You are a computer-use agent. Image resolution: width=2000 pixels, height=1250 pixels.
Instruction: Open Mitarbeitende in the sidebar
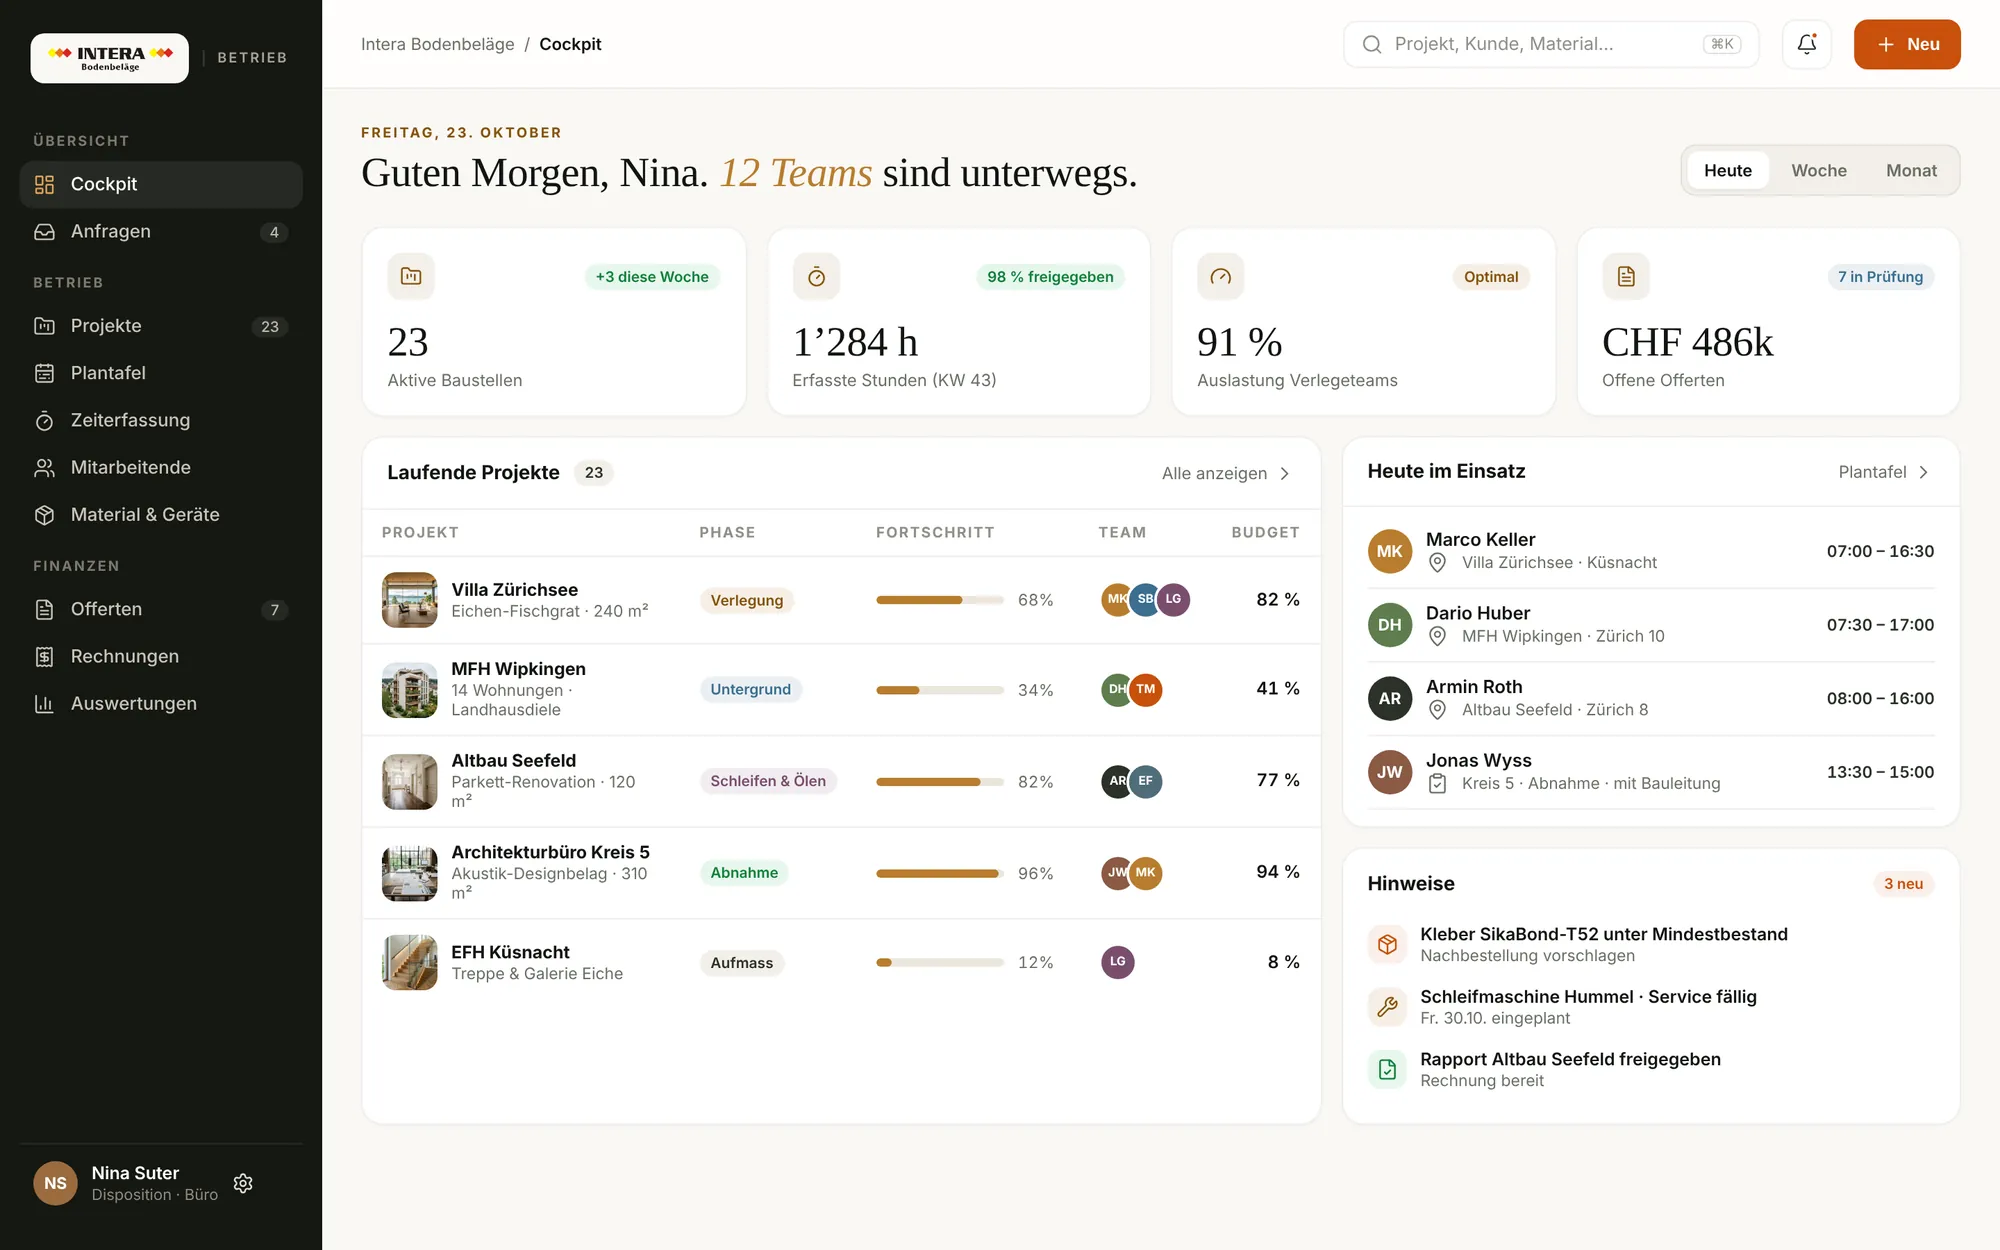(x=161, y=467)
